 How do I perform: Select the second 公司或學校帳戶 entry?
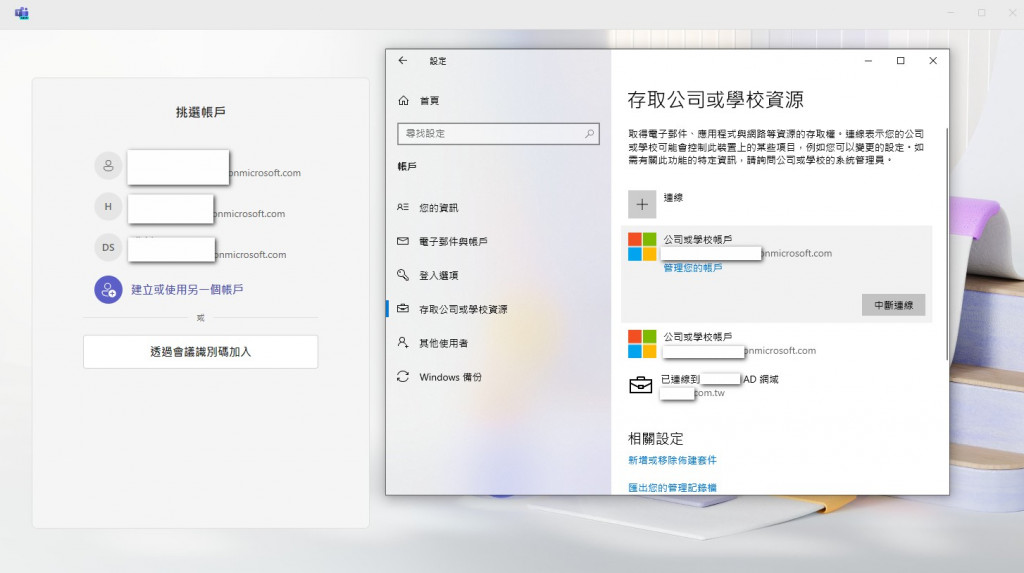[776, 344]
